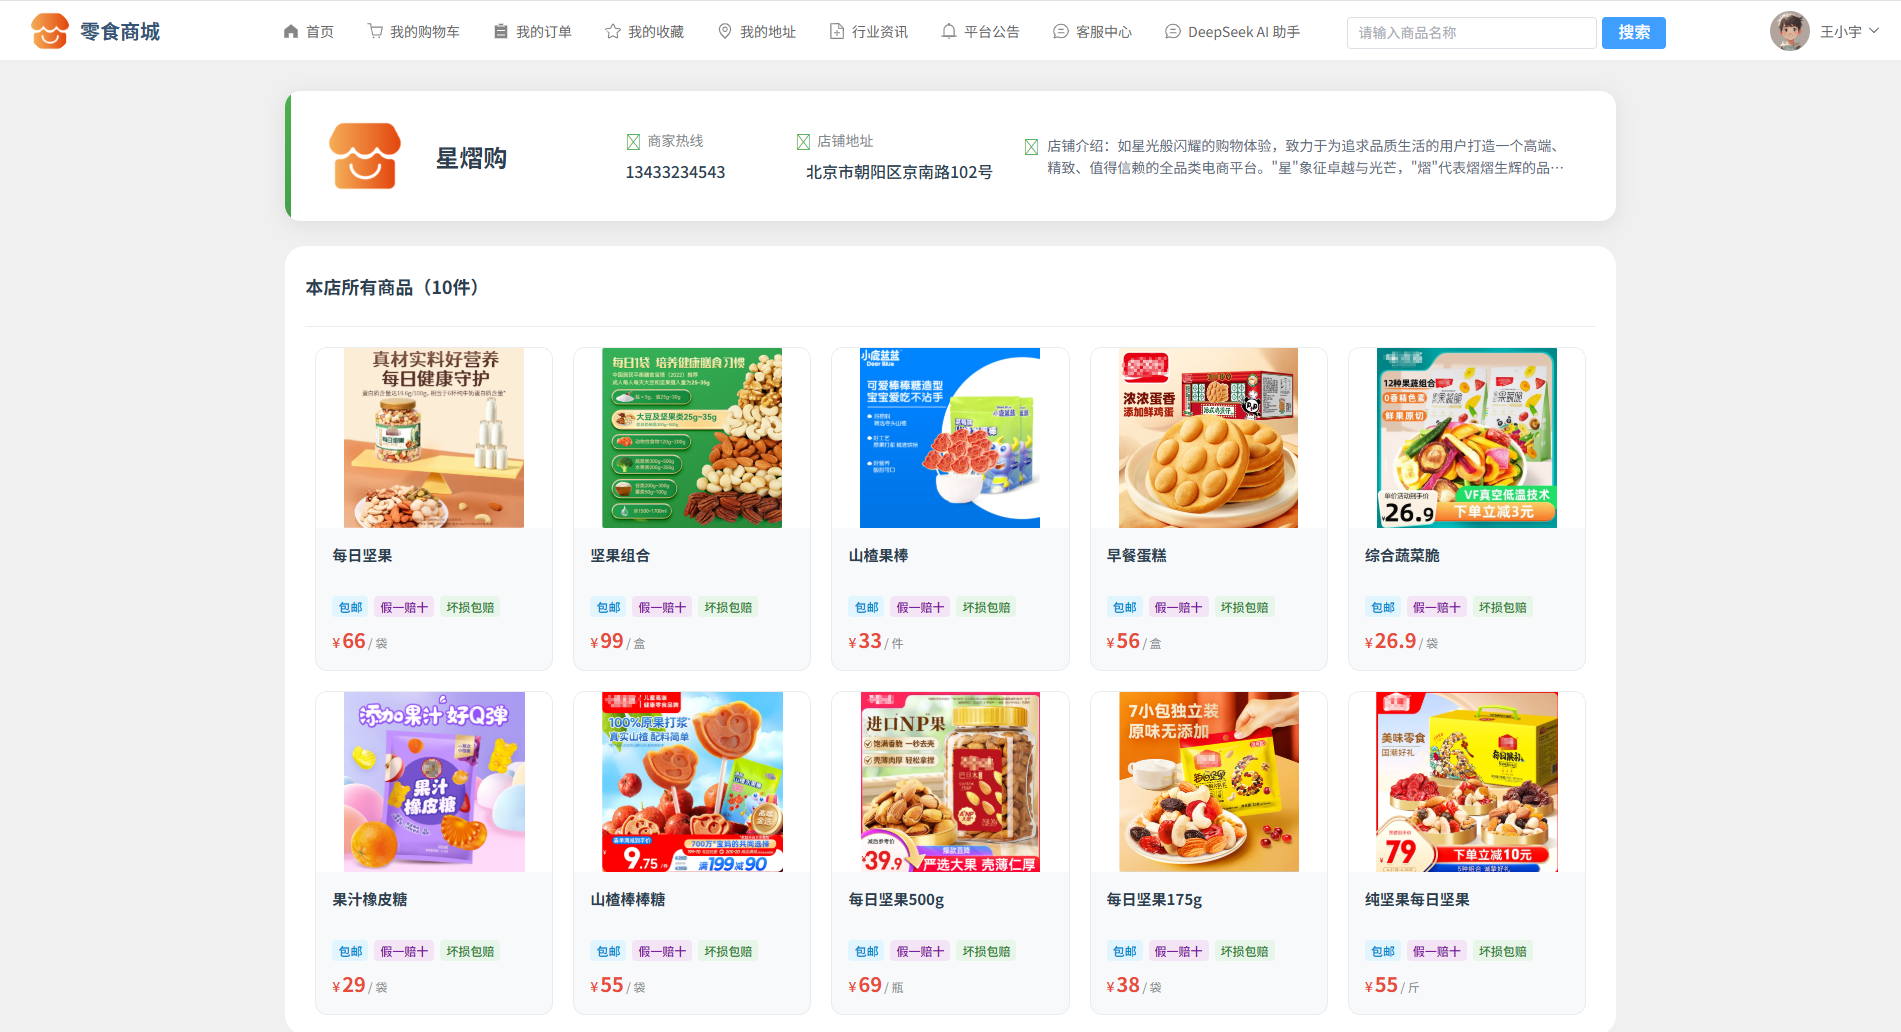
Task: Open the 每日坚果 product thumbnail
Action: tap(434, 438)
